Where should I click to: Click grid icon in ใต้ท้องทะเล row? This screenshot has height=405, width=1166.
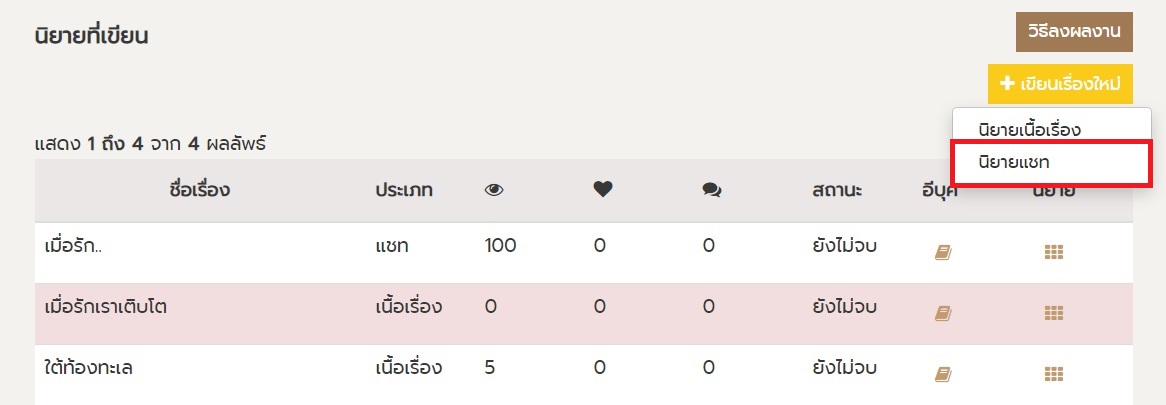click(1052, 374)
